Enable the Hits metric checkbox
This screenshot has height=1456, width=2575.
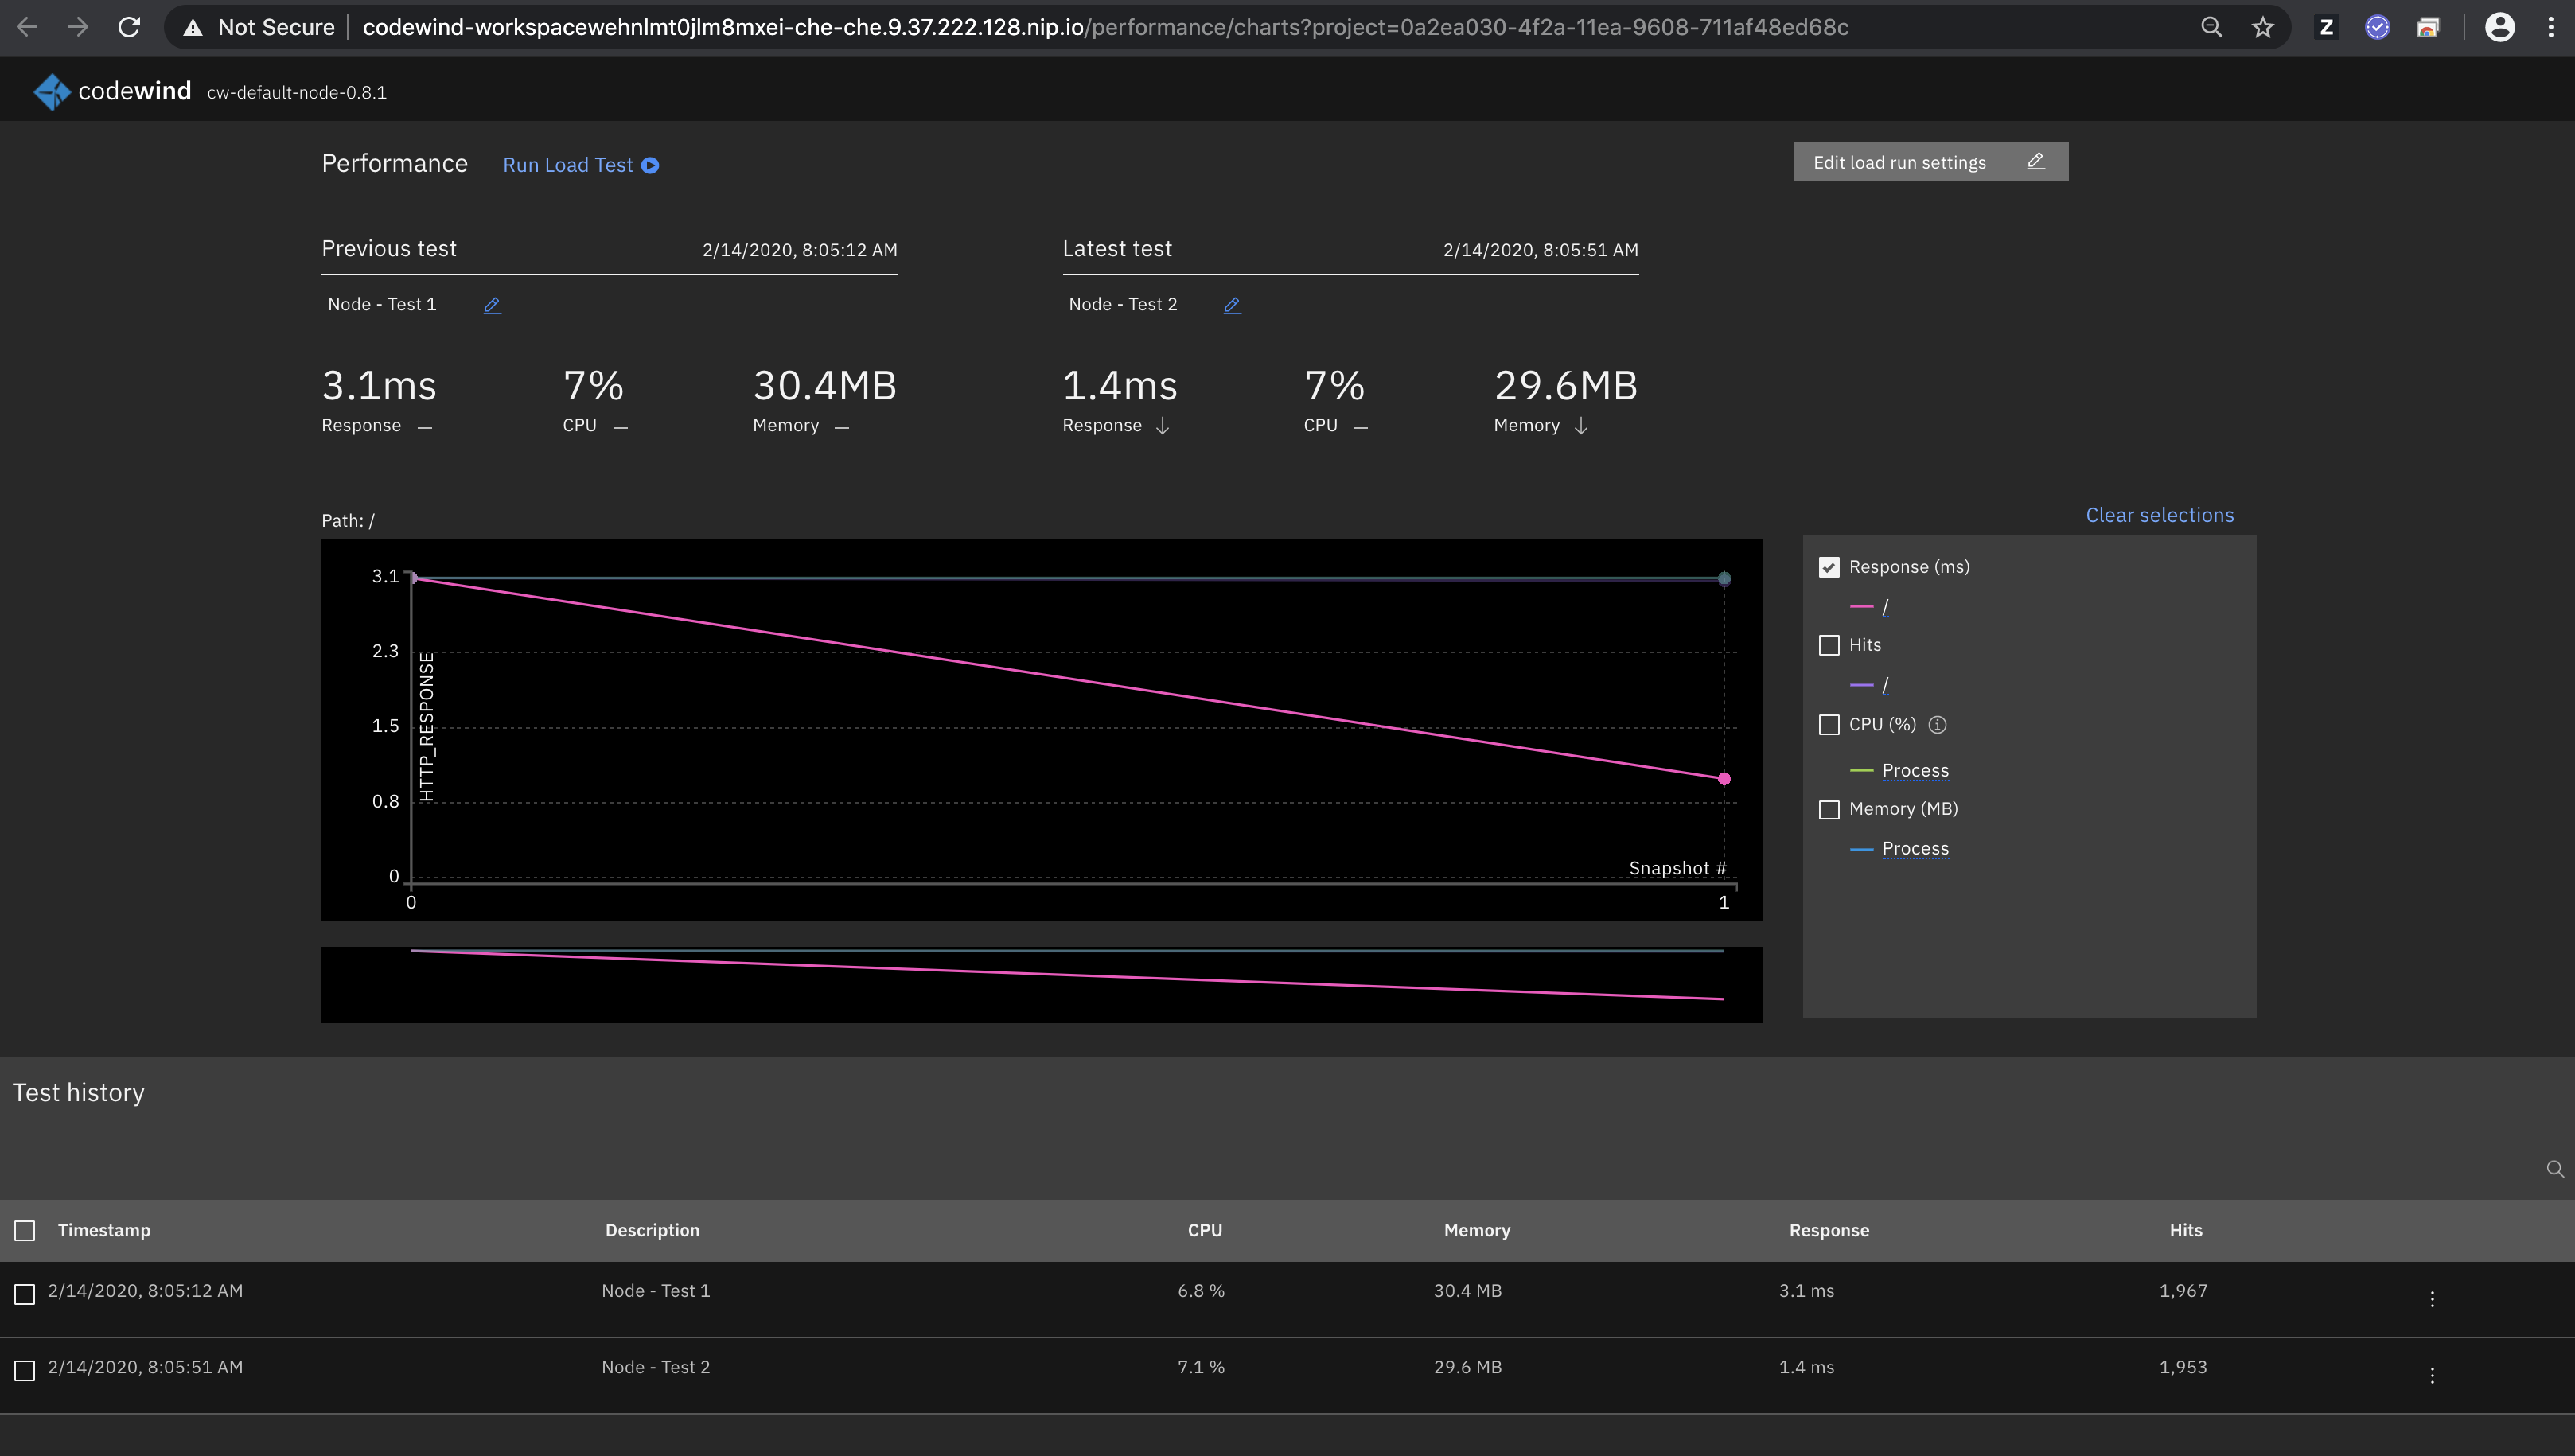pos(1831,645)
